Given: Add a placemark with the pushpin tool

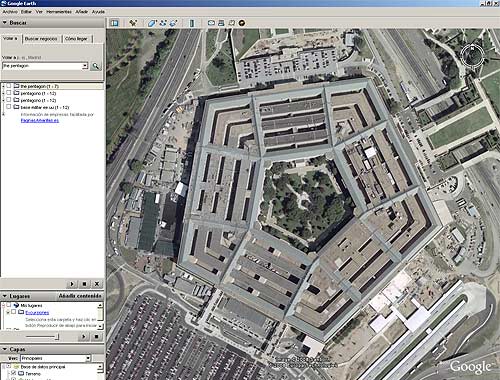Looking at the screenshot, I should [x=133, y=23].
